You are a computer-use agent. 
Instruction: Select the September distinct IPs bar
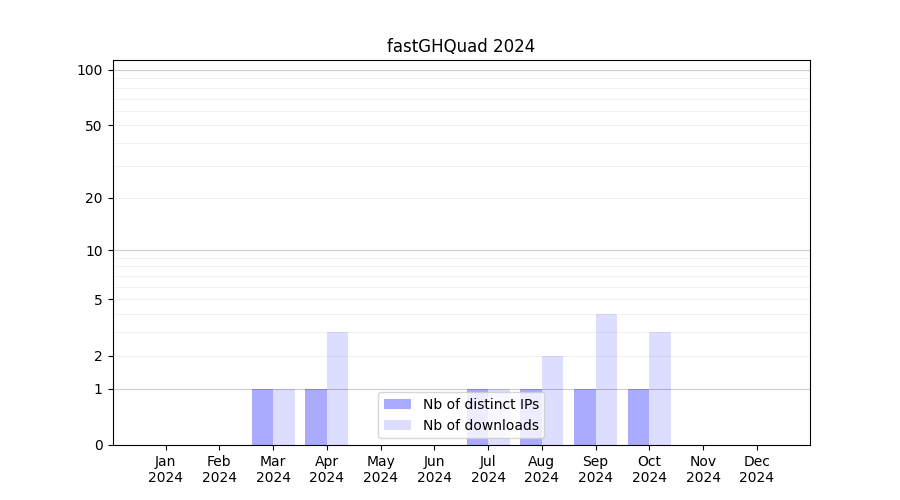(585, 417)
